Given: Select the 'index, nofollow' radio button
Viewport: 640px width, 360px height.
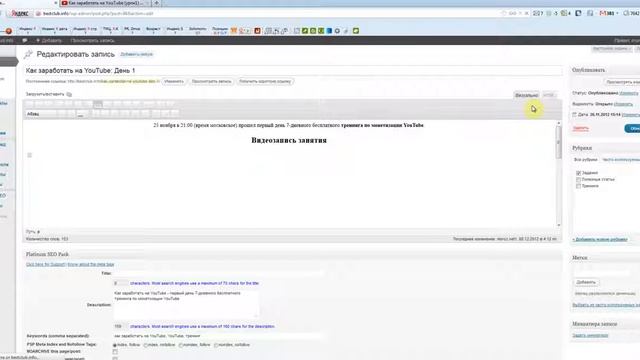Looking at the screenshot, I should tap(145, 345).
